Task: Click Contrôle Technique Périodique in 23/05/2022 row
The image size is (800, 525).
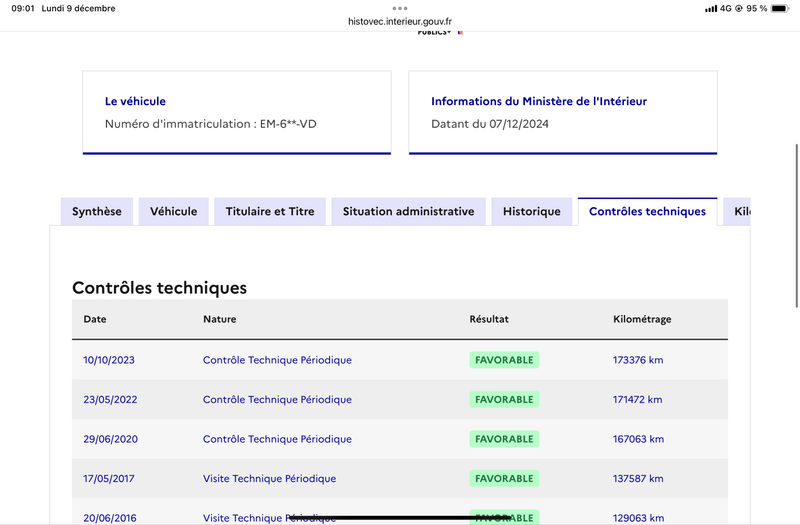Action: coord(277,399)
